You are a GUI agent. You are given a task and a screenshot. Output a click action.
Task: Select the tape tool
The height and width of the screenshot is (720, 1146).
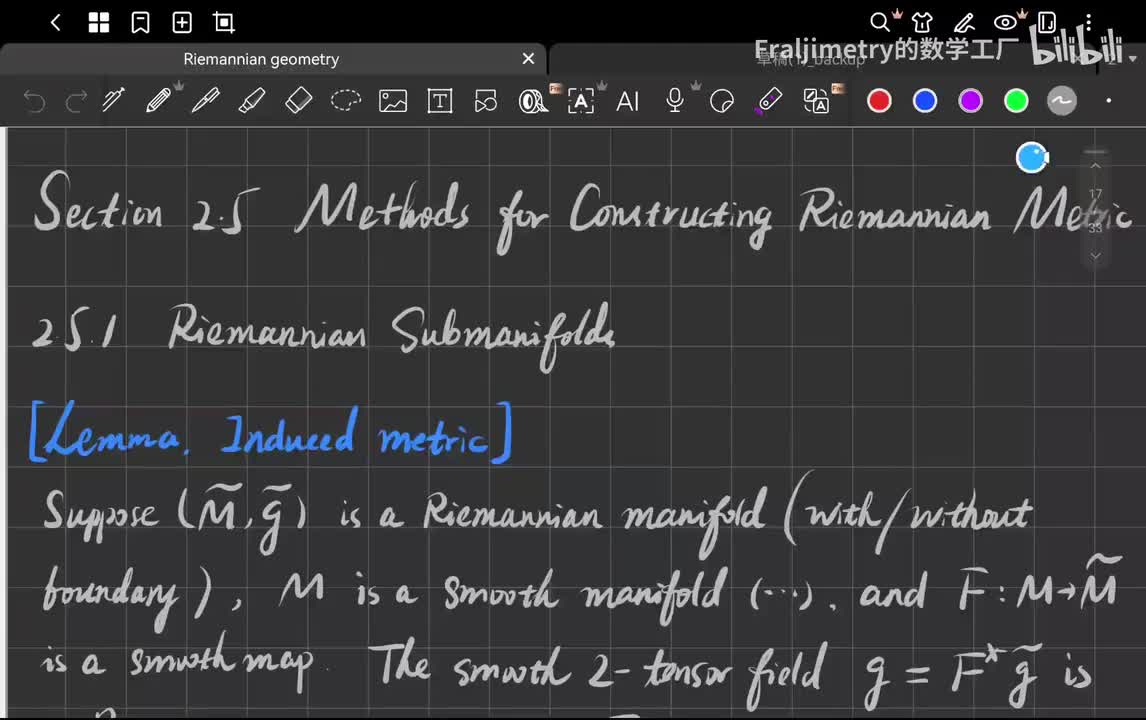coord(533,101)
